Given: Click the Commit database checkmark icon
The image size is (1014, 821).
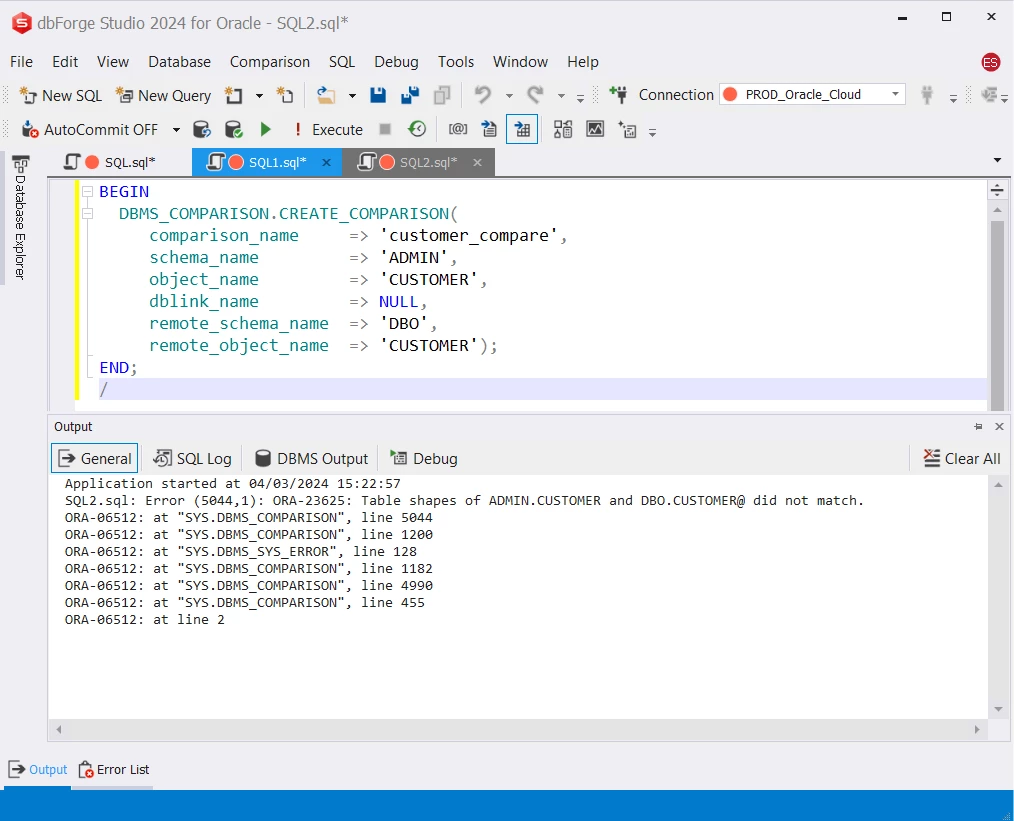Looking at the screenshot, I should point(233,130).
